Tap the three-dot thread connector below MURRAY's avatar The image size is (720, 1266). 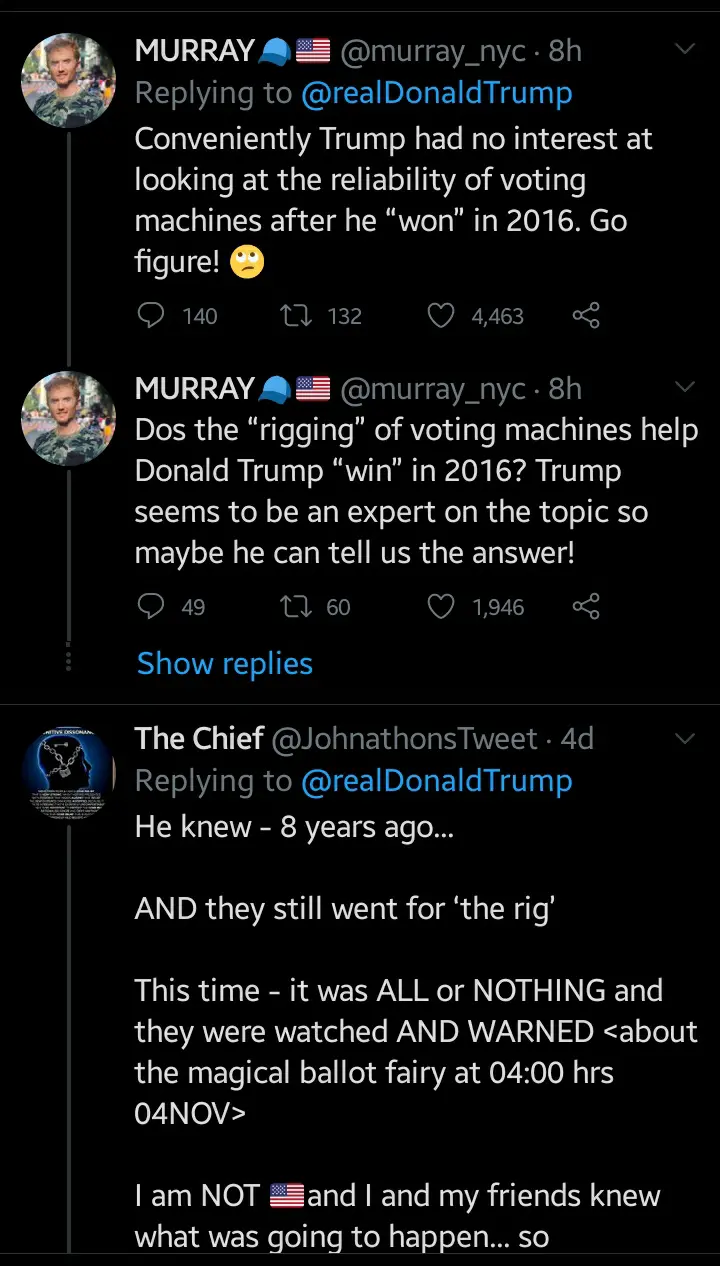[68, 659]
